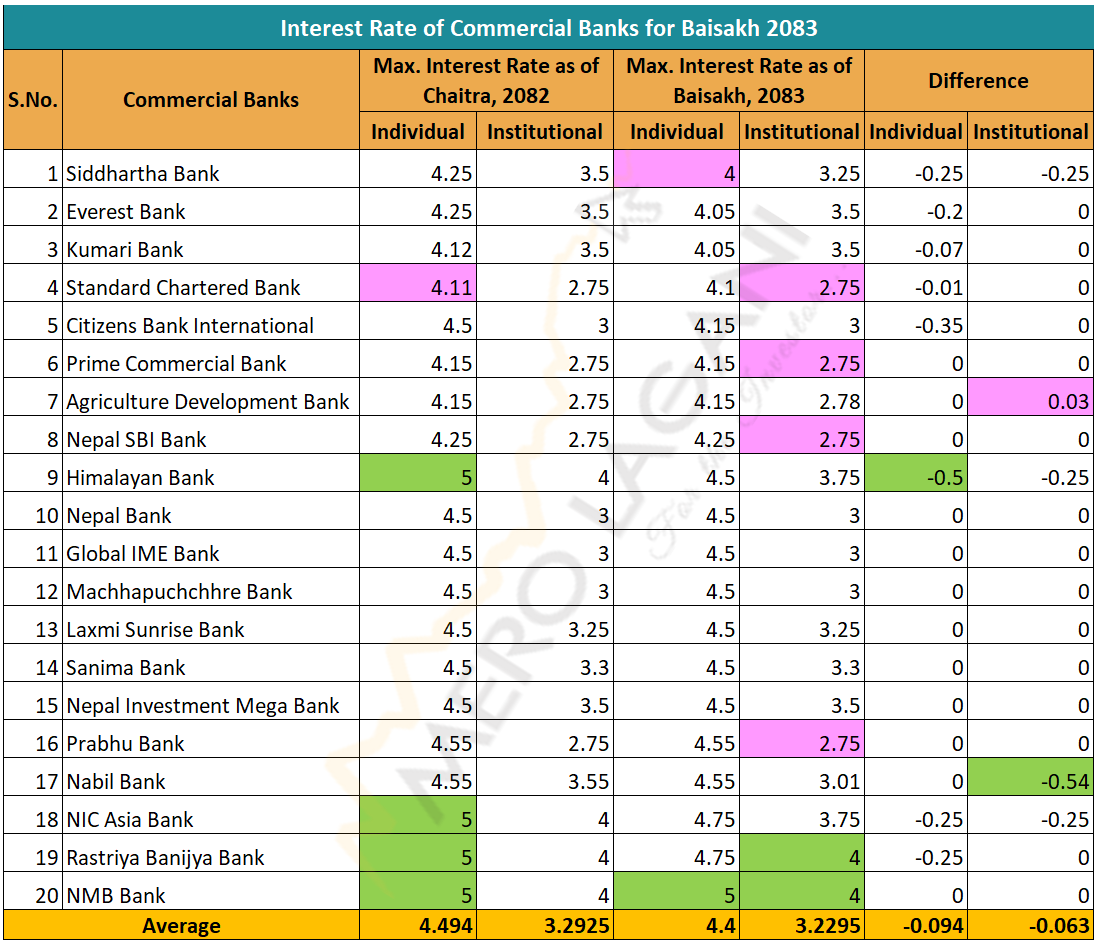Click the green -0.5 Himalayan Bank difference cell

916,477
